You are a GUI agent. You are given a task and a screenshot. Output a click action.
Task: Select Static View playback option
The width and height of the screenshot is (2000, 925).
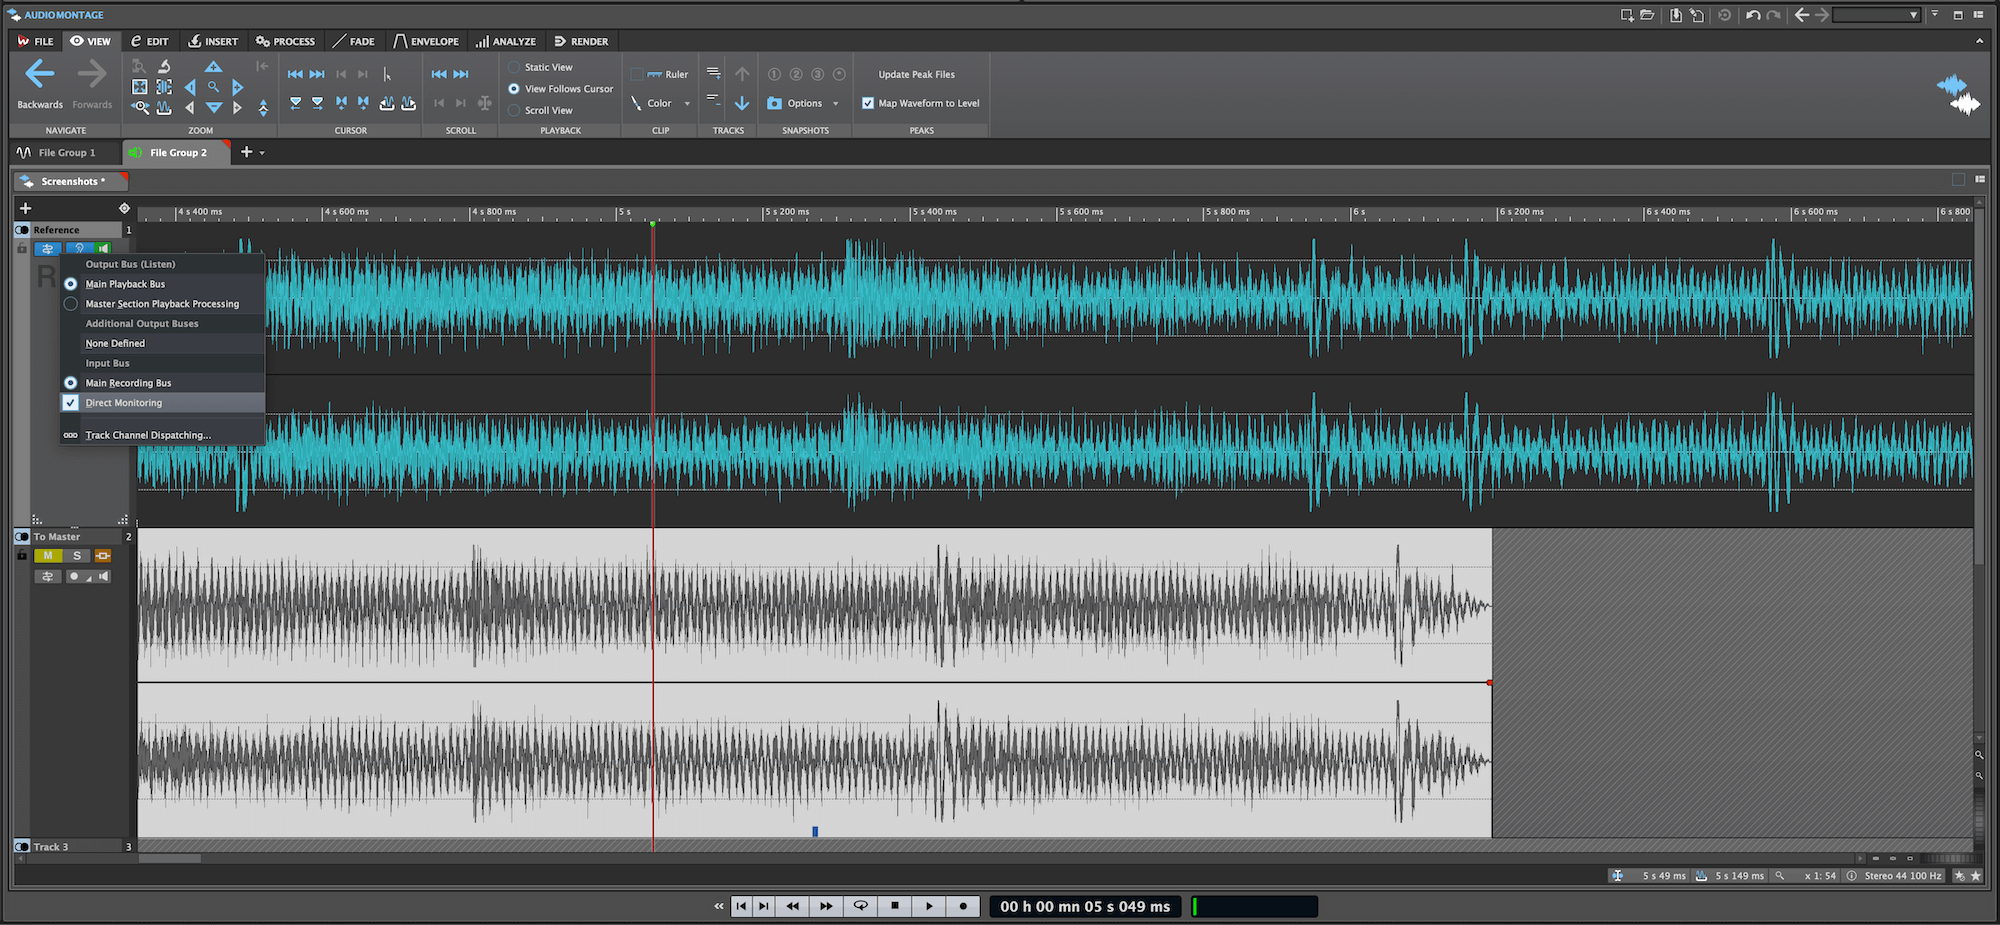540,67
